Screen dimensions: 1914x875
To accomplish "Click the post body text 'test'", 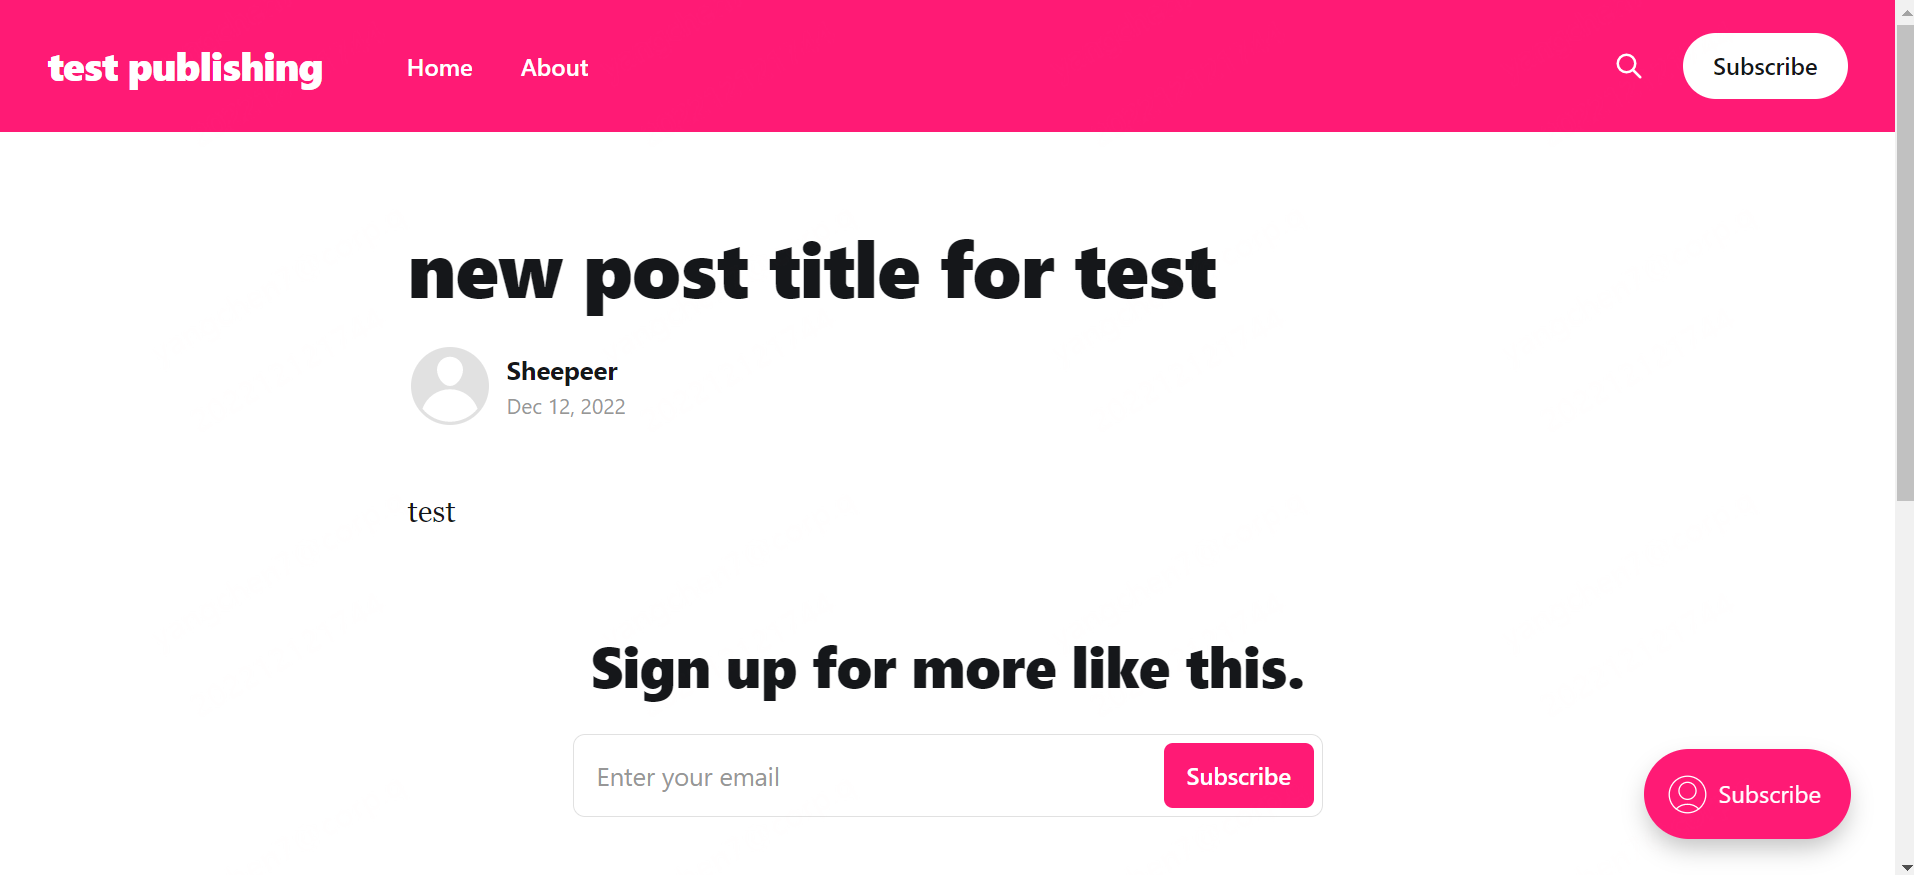I will [431, 512].
